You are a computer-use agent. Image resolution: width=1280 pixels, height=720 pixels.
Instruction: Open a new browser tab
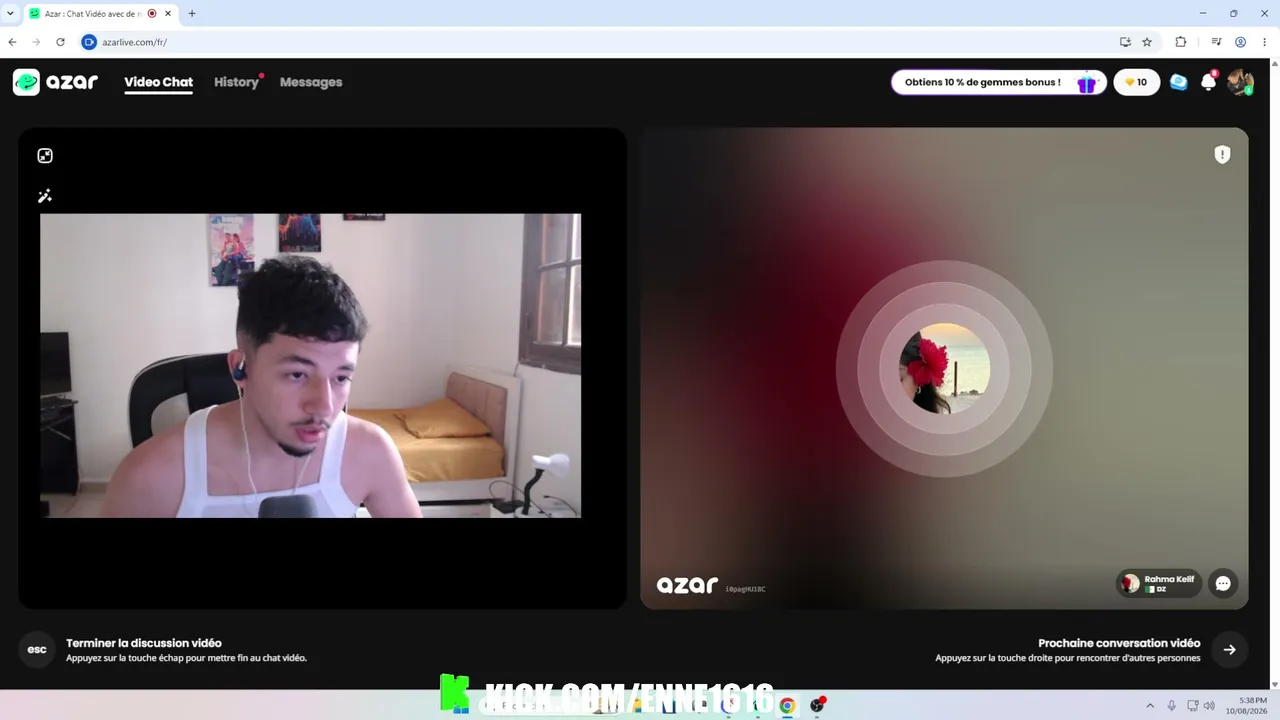pos(192,14)
